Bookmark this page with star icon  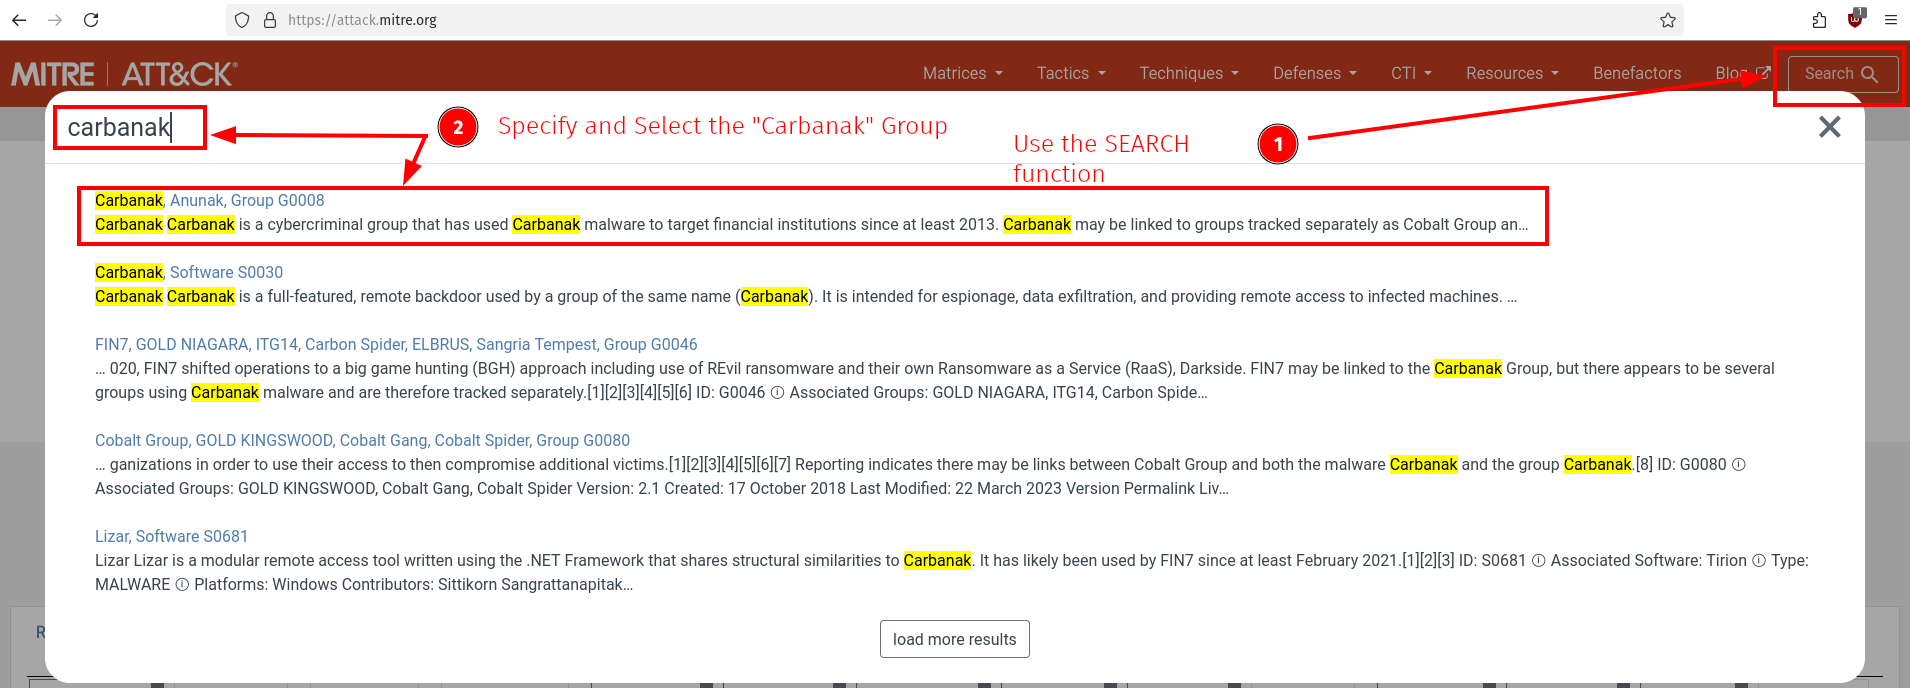tap(1667, 20)
